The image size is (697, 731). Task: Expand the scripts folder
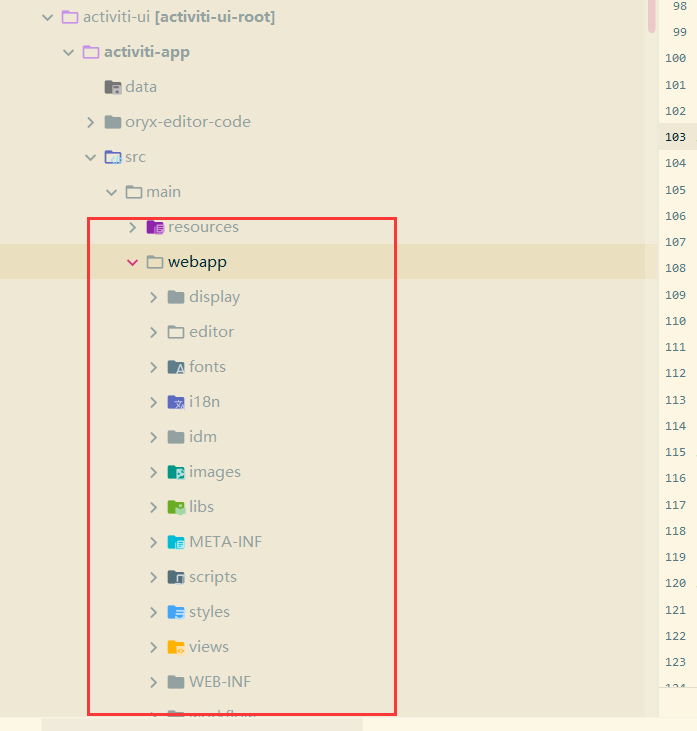153,577
